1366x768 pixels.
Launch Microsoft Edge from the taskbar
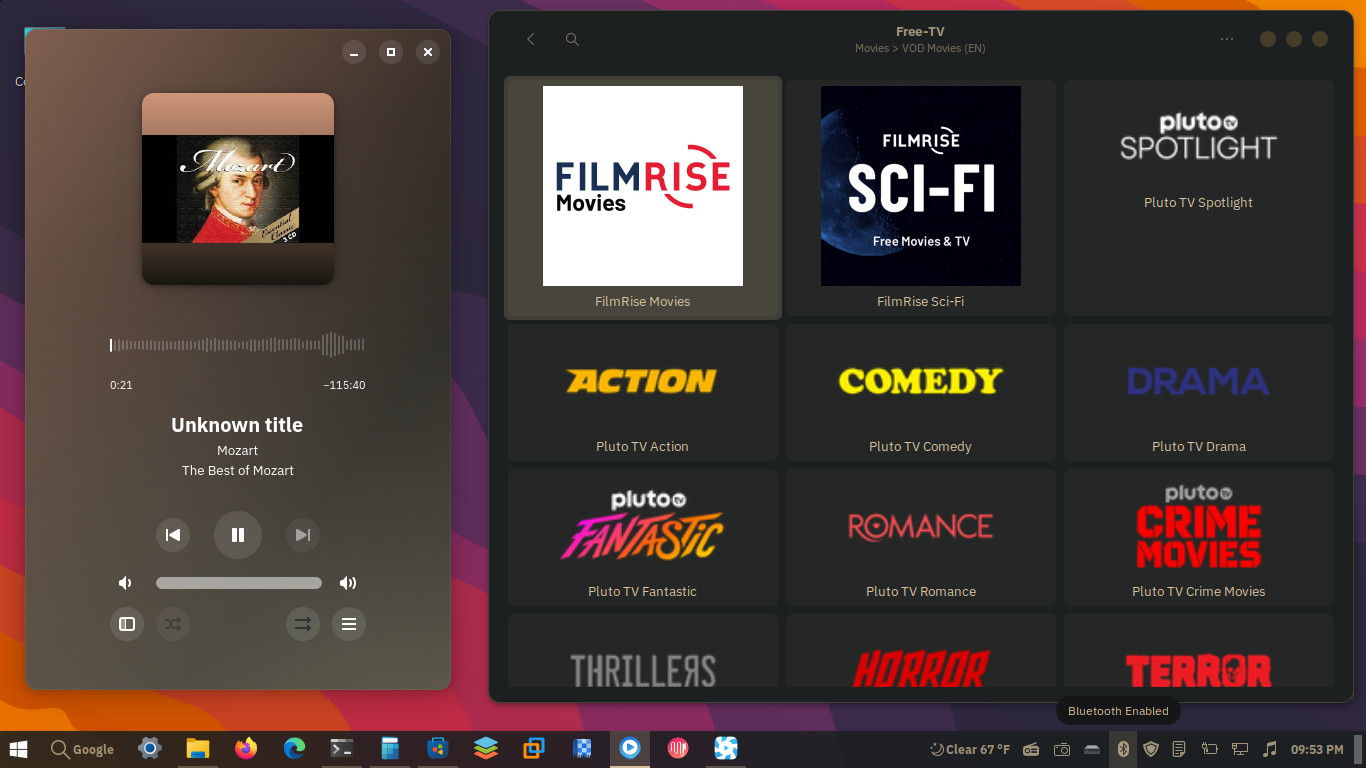[x=294, y=748]
